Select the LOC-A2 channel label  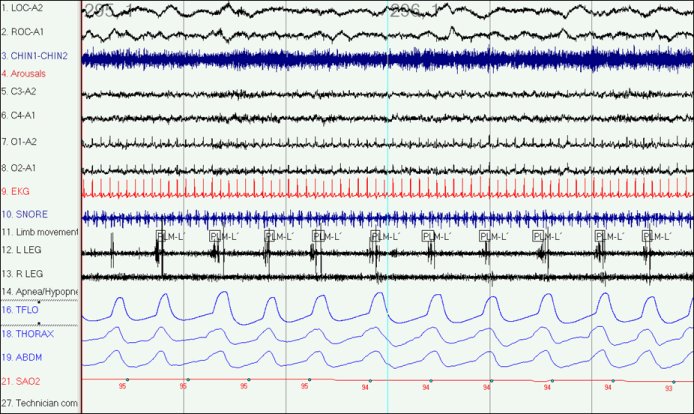(x=22, y=8)
